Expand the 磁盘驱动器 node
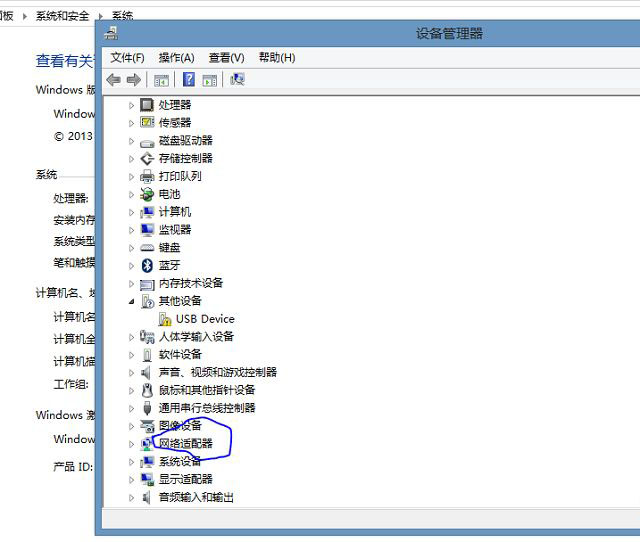Viewport: 640px width, 542px height. pos(131,141)
